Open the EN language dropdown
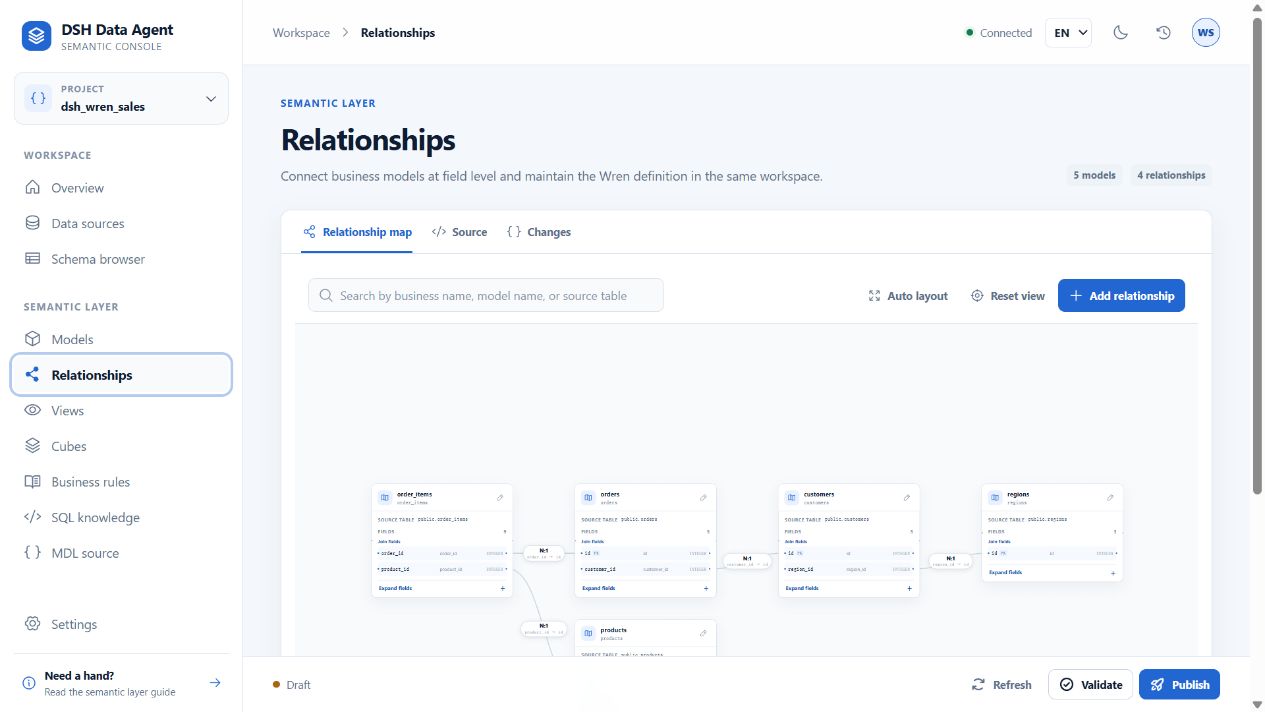The height and width of the screenshot is (712, 1265). 1069,33
